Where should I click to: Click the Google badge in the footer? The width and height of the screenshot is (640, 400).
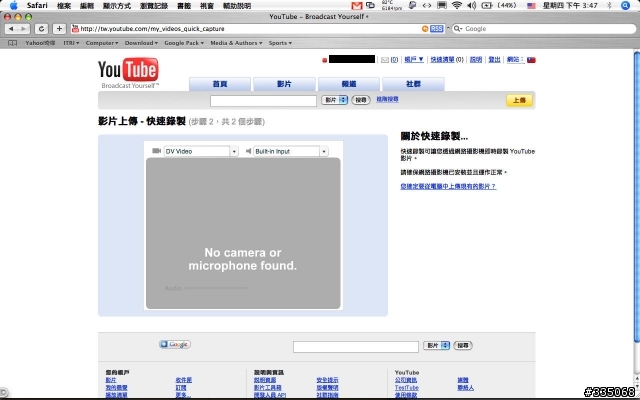[x=175, y=344]
